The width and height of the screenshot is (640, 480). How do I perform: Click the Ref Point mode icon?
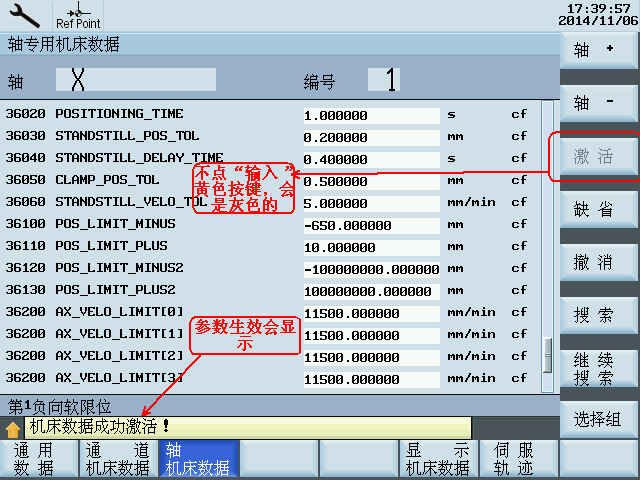coord(78,16)
